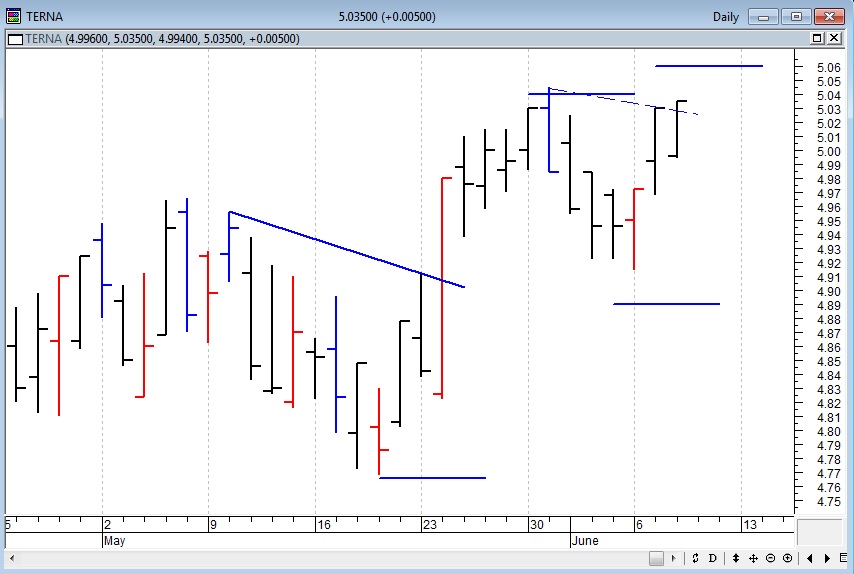The height and width of the screenshot is (574, 854).
Task: Click the horizontal scrollbar thumb
Action: 656,558
